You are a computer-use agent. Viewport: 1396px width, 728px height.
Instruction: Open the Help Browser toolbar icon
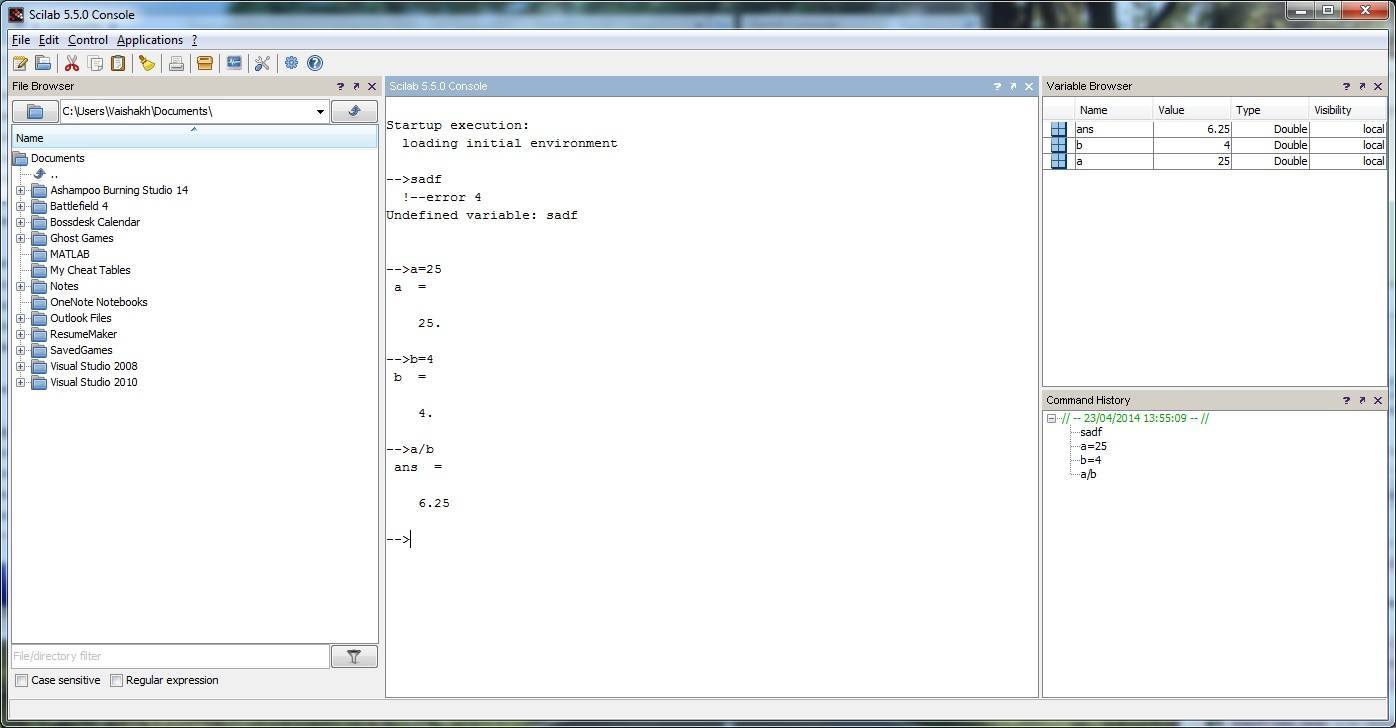(x=315, y=63)
